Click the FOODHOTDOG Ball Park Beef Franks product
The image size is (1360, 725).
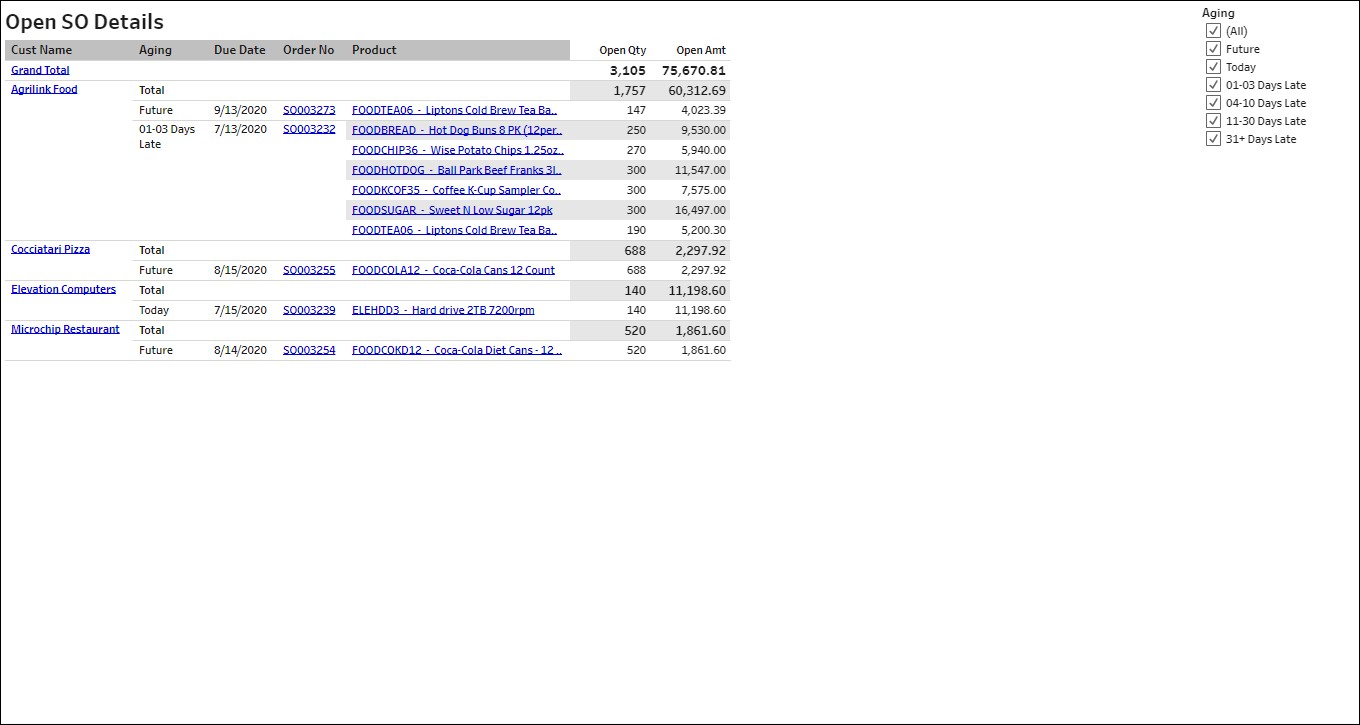pos(456,170)
